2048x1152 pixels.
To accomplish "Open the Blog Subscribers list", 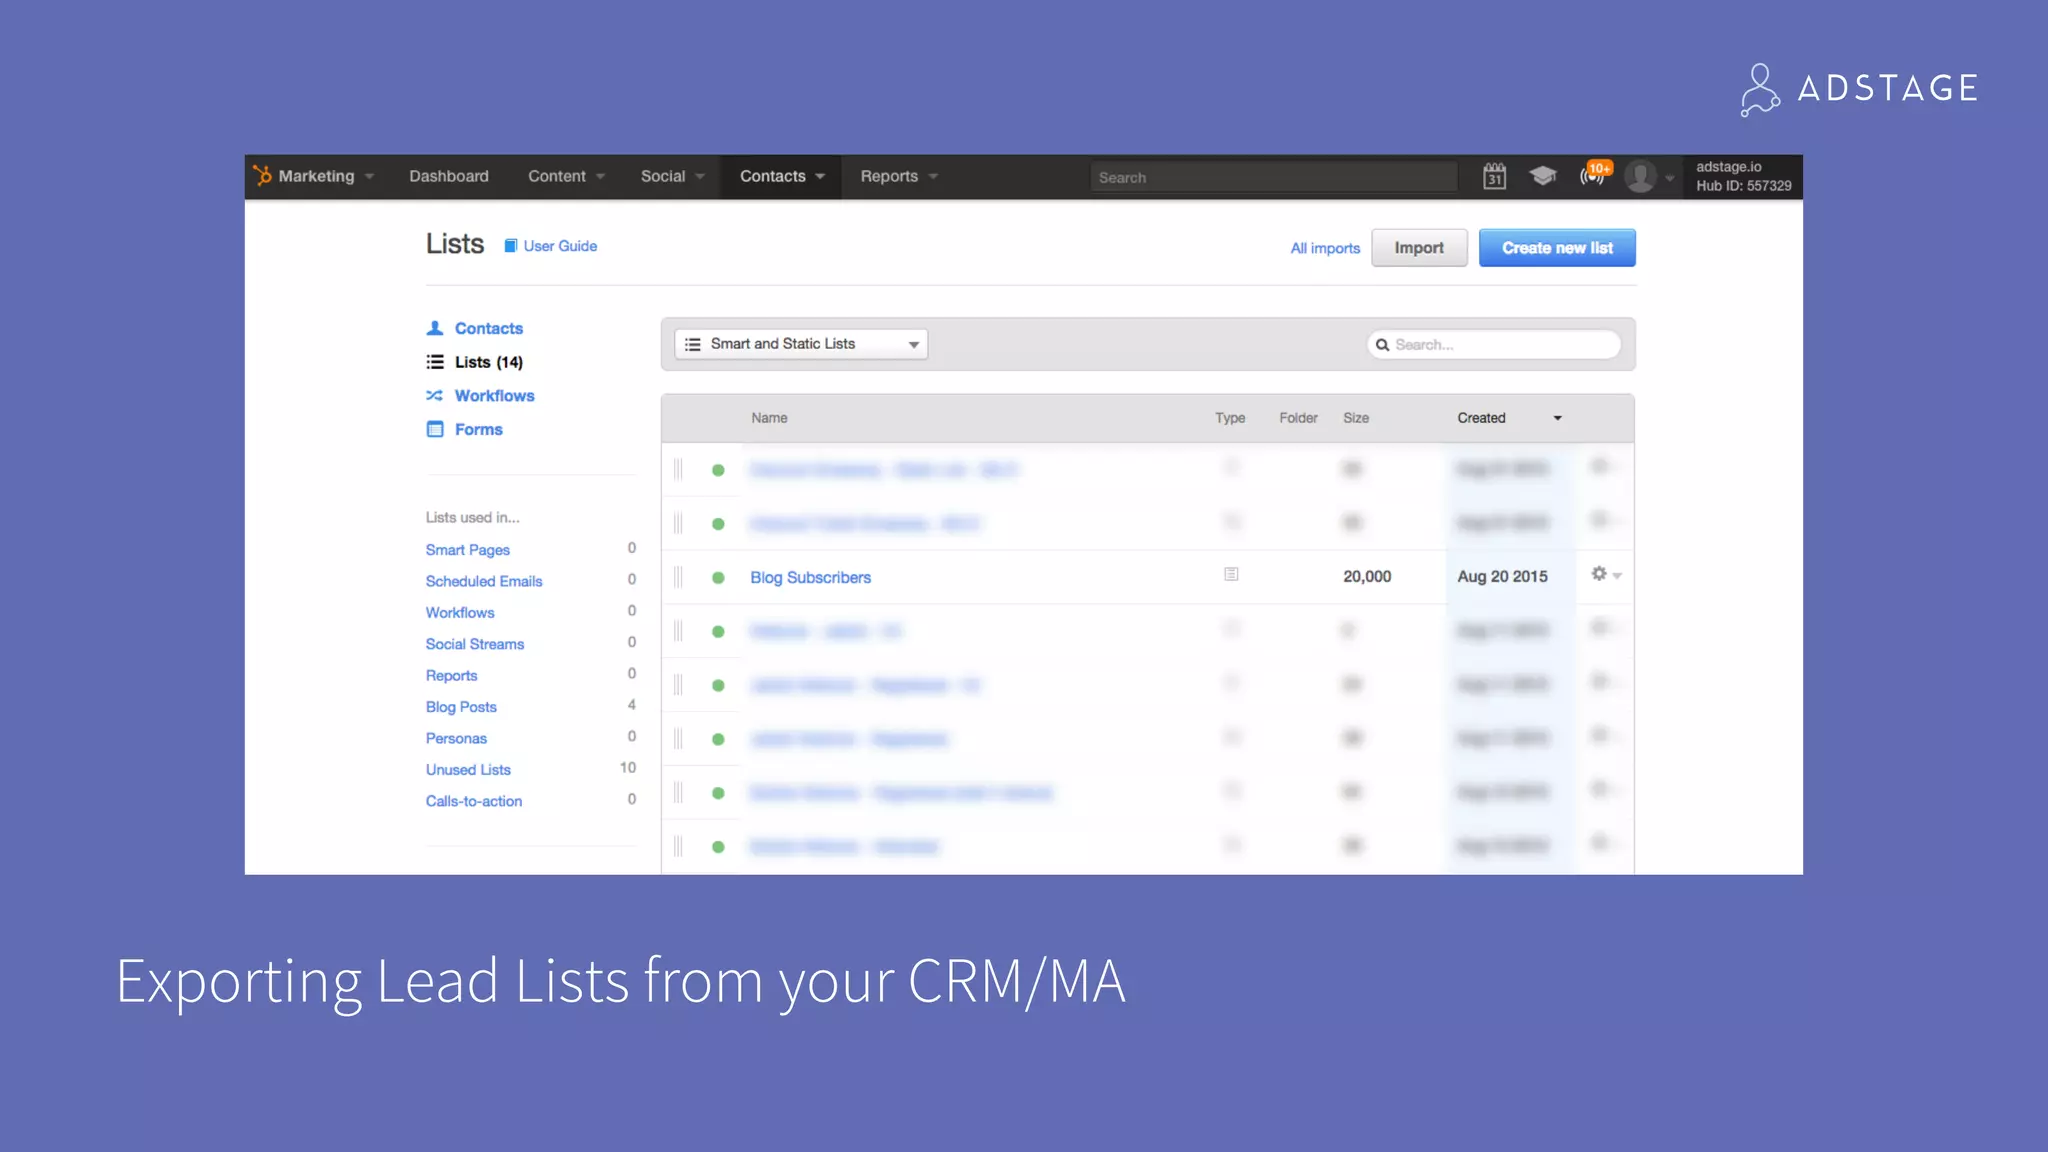I will click(810, 577).
